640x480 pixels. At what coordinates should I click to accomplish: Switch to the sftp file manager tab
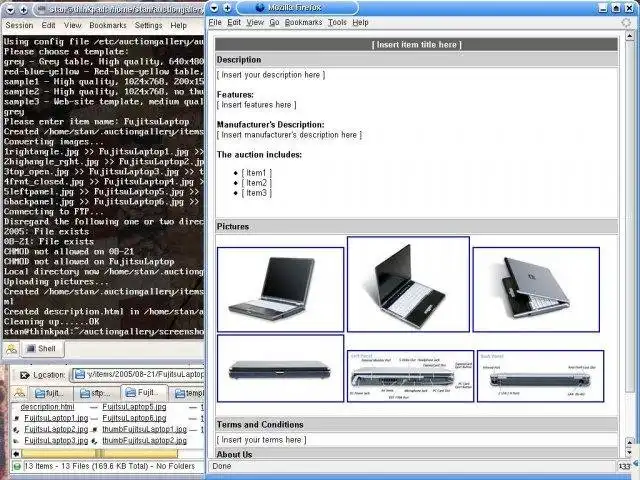click(x=96, y=393)
